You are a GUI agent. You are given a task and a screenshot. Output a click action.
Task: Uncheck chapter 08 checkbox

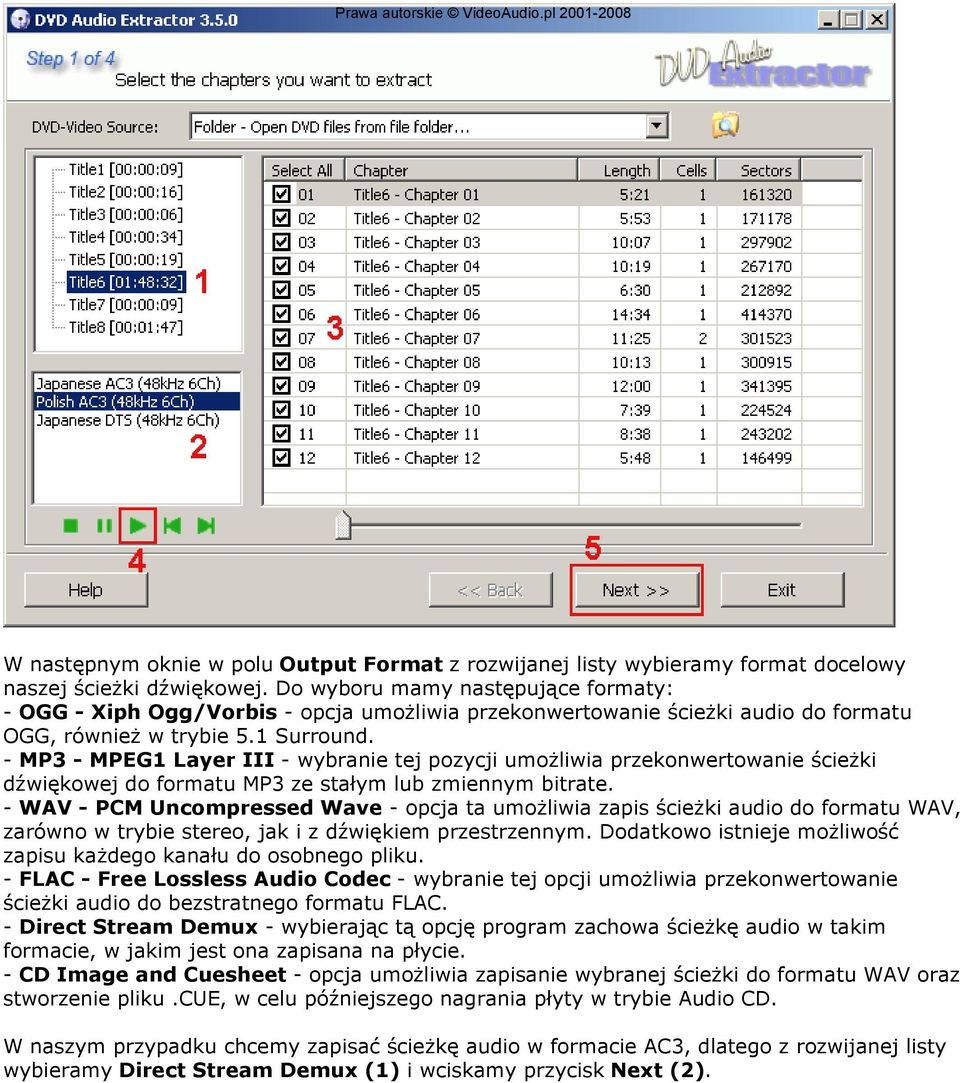tap(281, 362)
